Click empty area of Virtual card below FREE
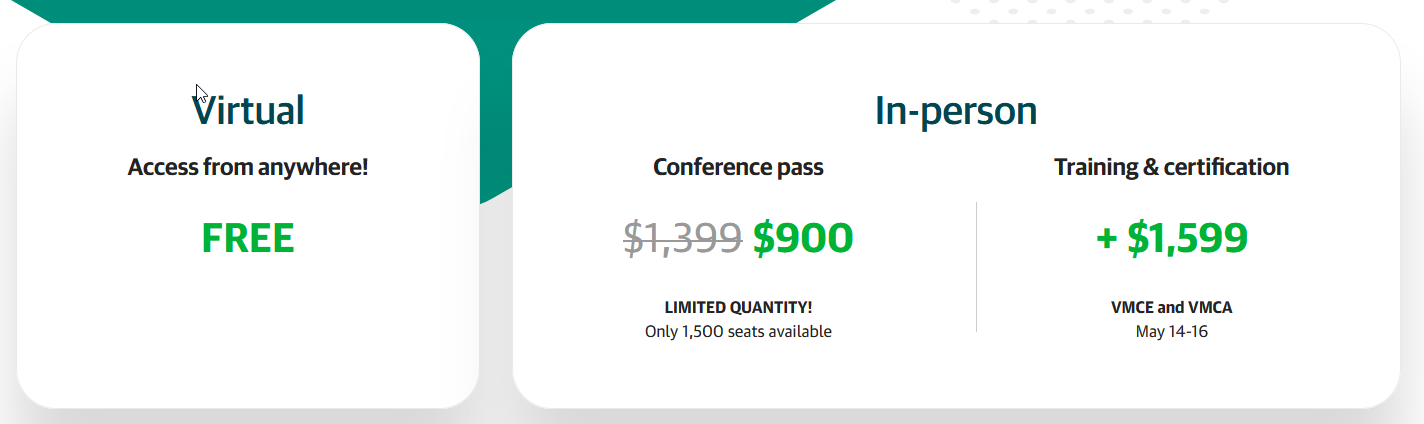This screenshot has height=424, width=1424. pyautogui.click(x=248, y=330)
